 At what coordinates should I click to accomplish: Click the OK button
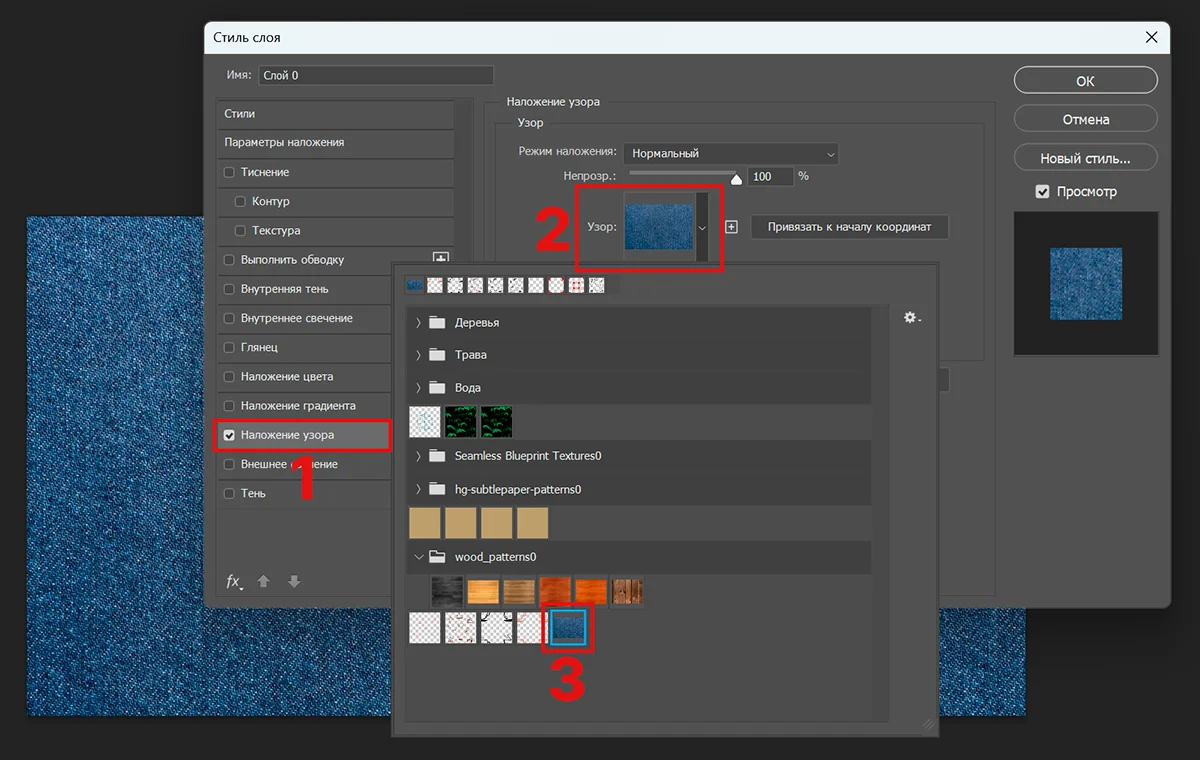(1086, 81)
